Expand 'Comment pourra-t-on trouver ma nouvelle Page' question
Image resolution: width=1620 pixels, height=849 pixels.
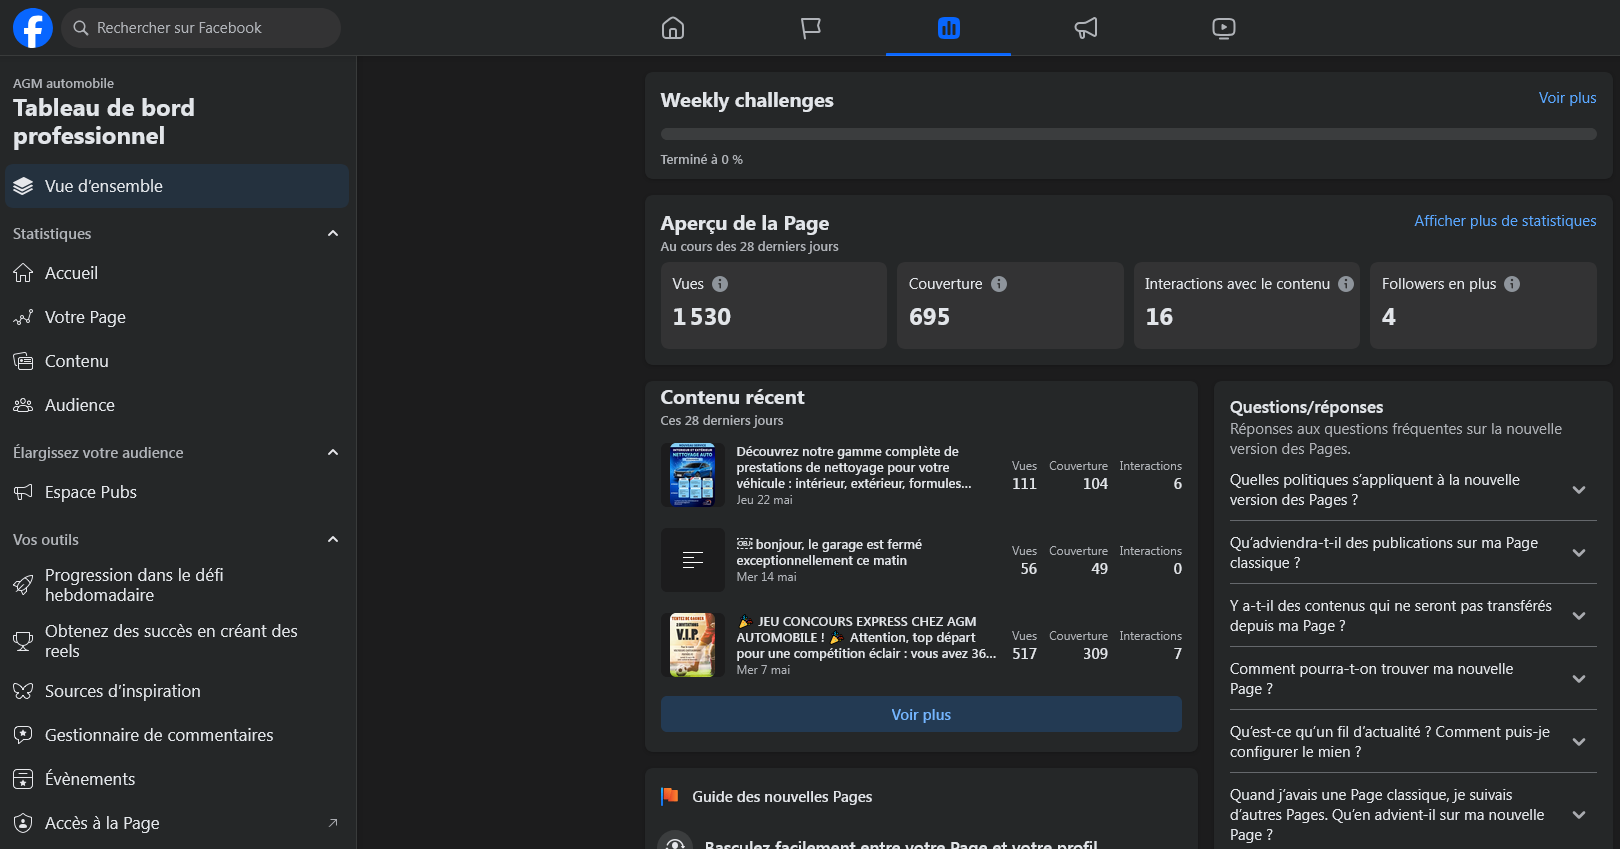[x=1579, y=679]
